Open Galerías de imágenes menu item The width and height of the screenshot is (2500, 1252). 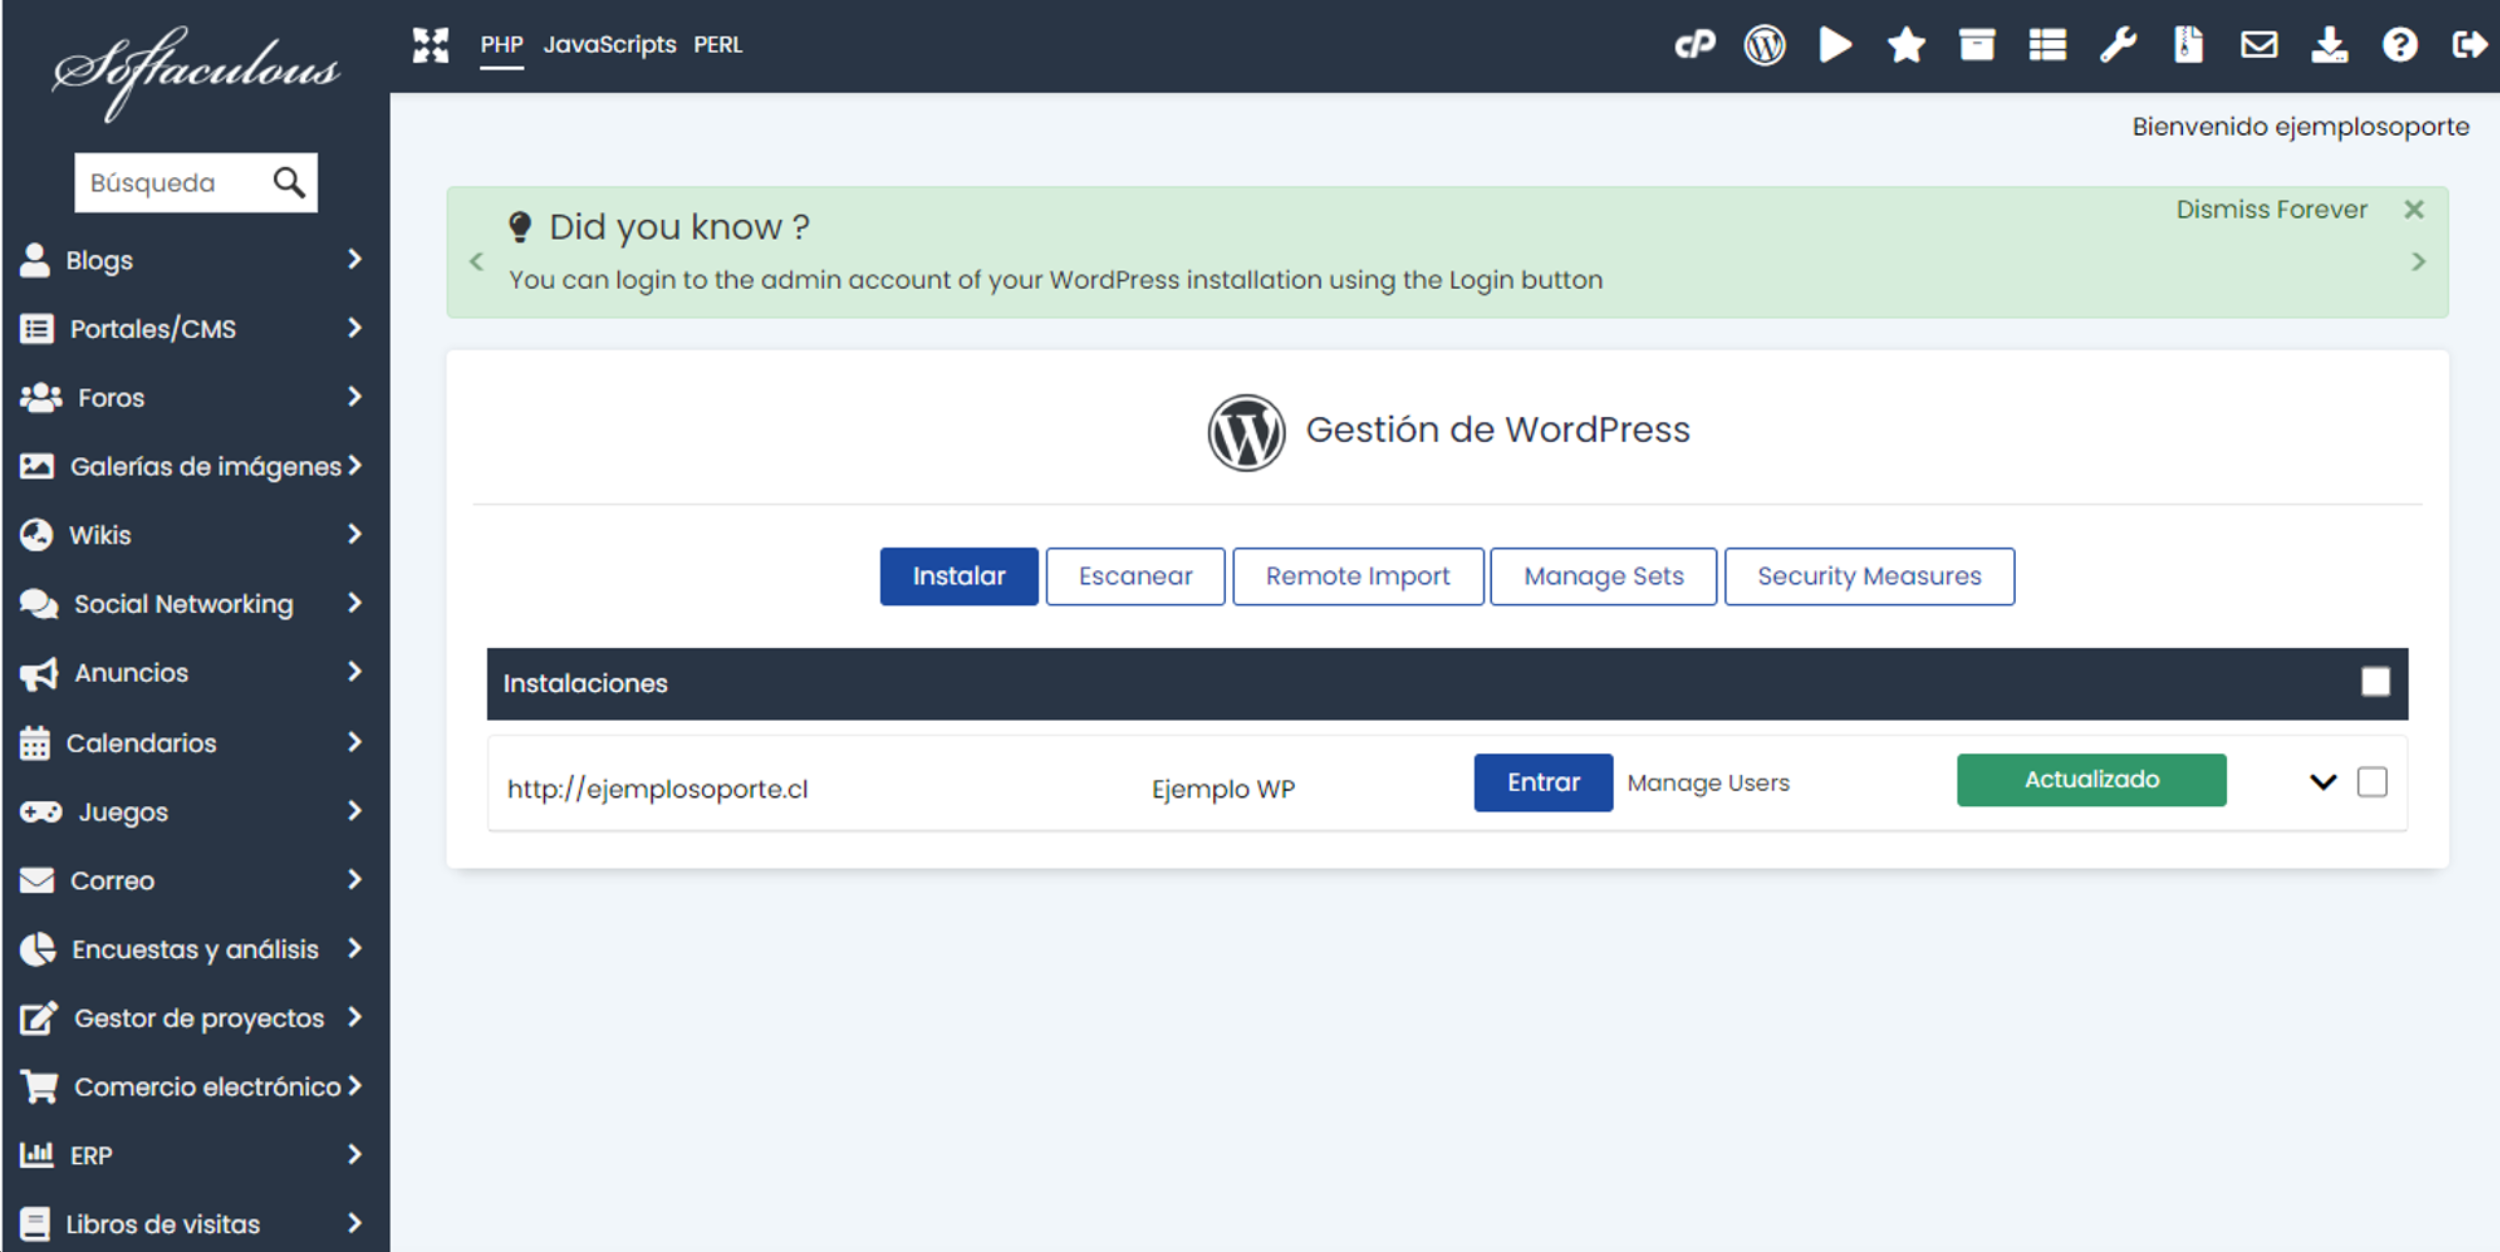pyautogui.click(x=206, y=466)
